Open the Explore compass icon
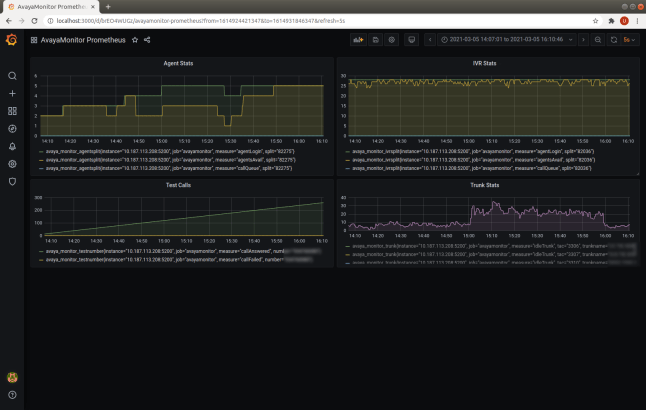 point(12,129)
